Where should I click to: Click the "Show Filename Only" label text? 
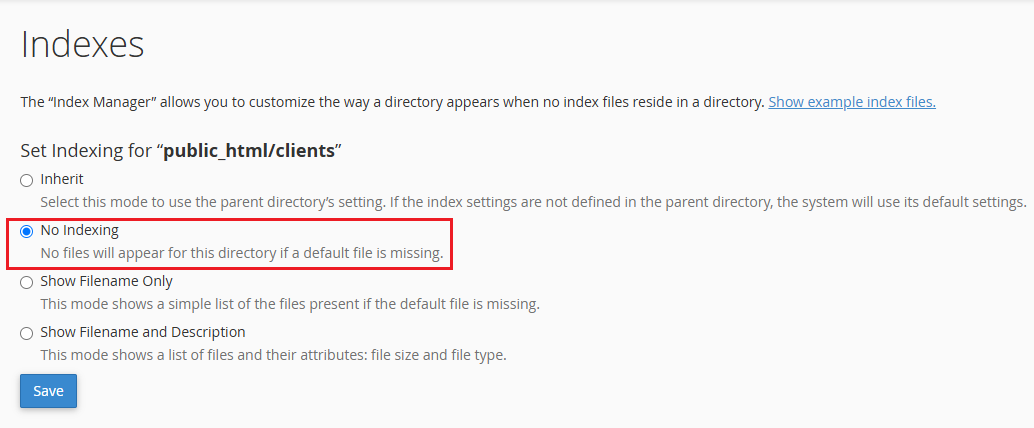click(x=106, y=281)
